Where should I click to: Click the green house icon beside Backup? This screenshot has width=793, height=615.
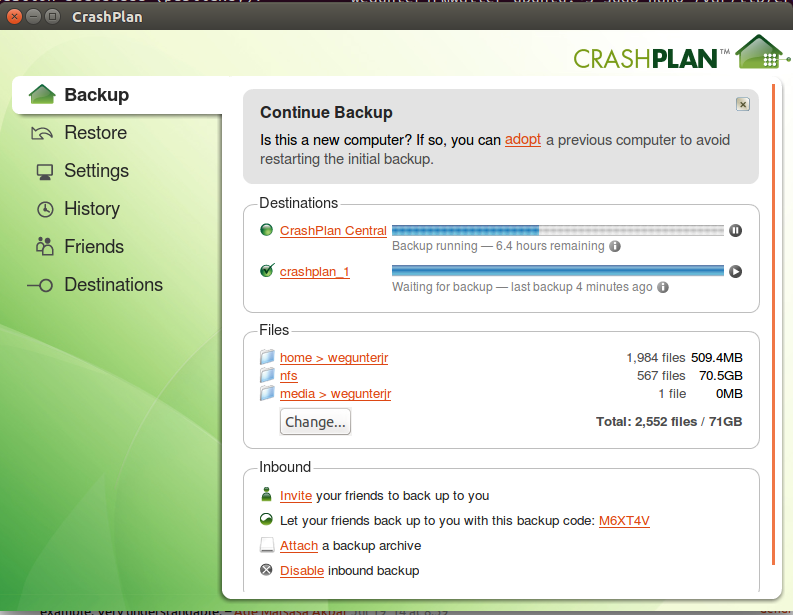click(x=42, y=94)
